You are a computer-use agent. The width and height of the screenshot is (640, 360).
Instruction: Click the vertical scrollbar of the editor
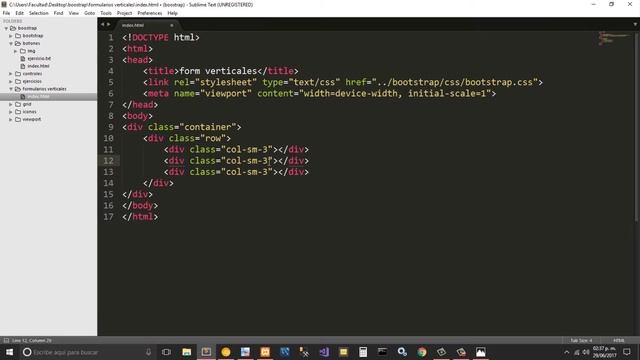636,127
